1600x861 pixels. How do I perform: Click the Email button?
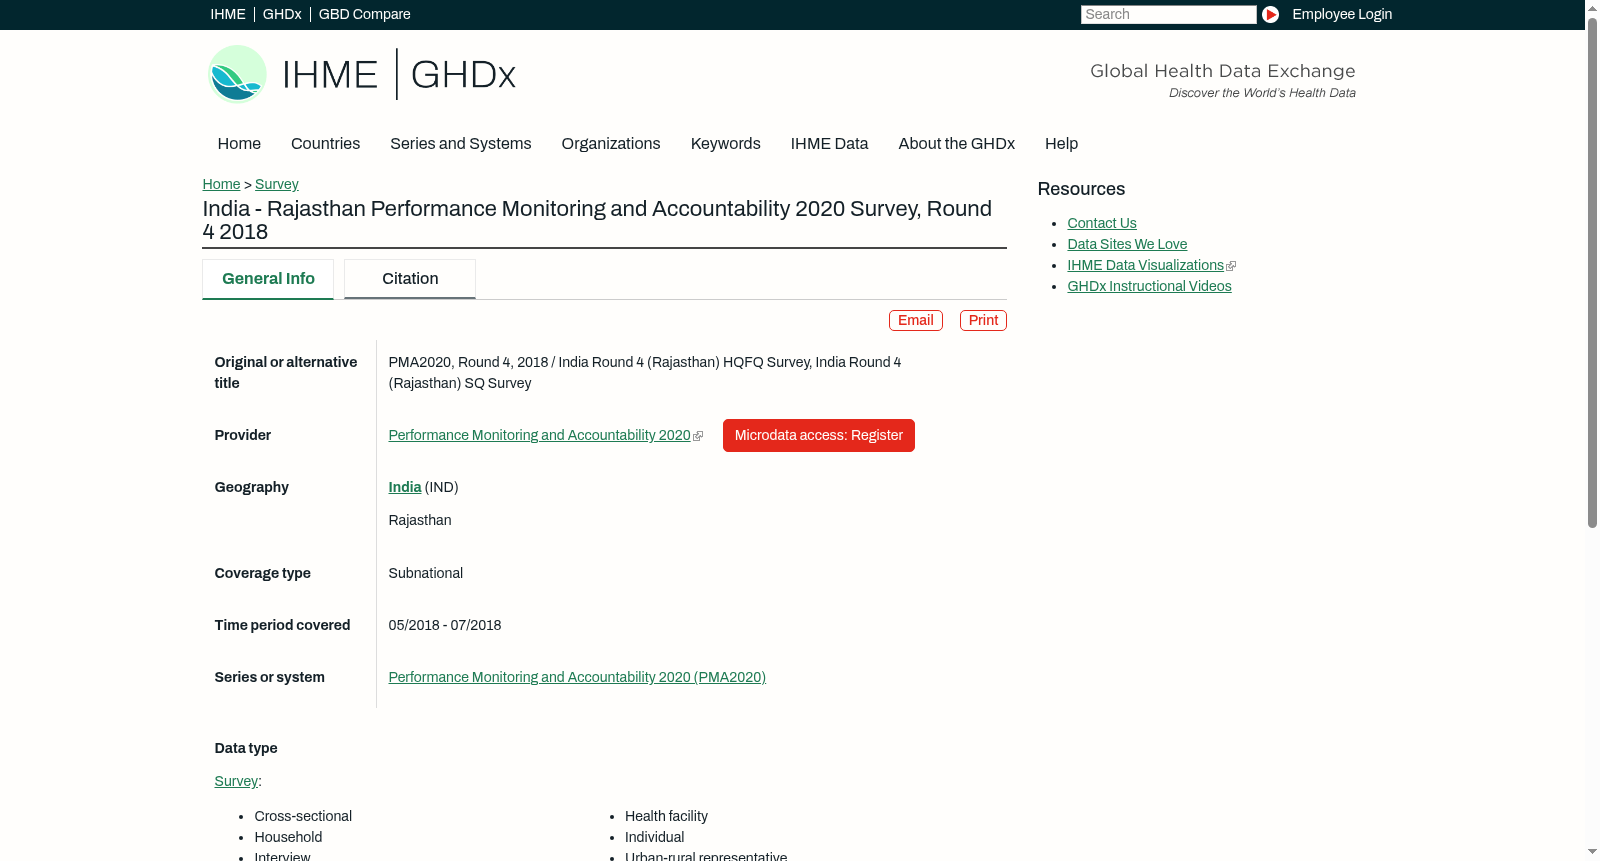[x=916, y=320]
